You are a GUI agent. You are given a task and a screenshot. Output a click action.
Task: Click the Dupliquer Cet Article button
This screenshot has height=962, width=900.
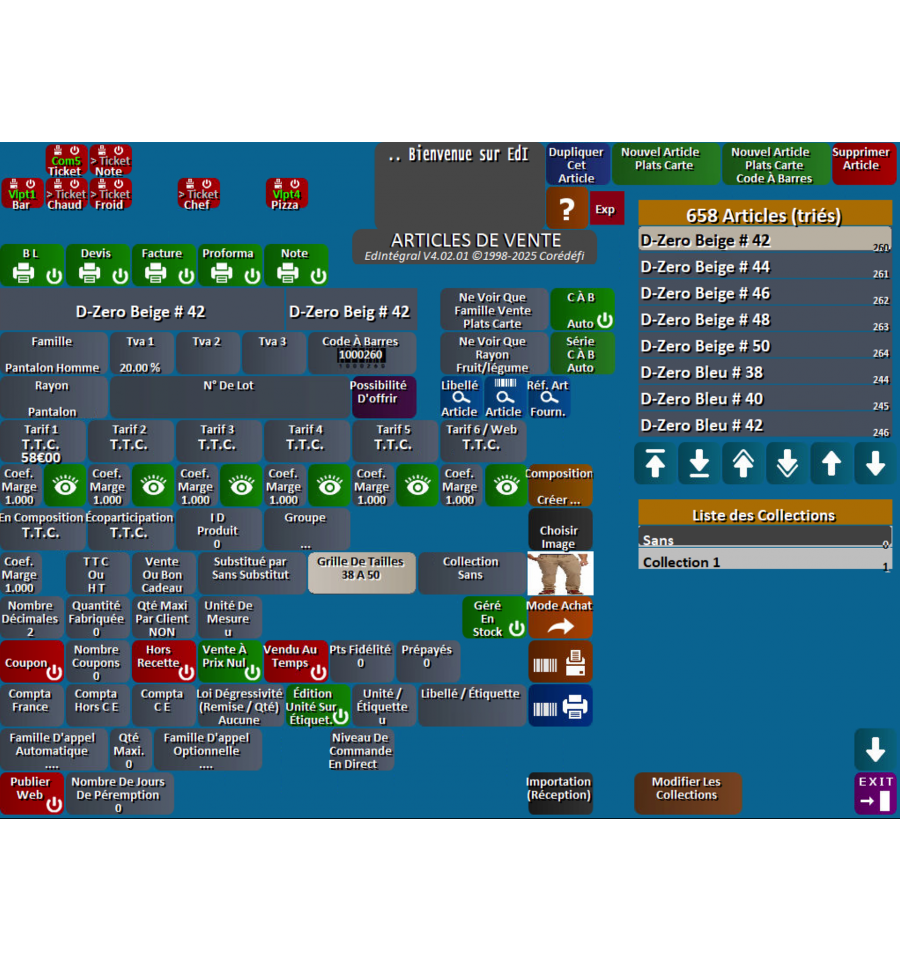pyautogui.click(x=577, y=165)
